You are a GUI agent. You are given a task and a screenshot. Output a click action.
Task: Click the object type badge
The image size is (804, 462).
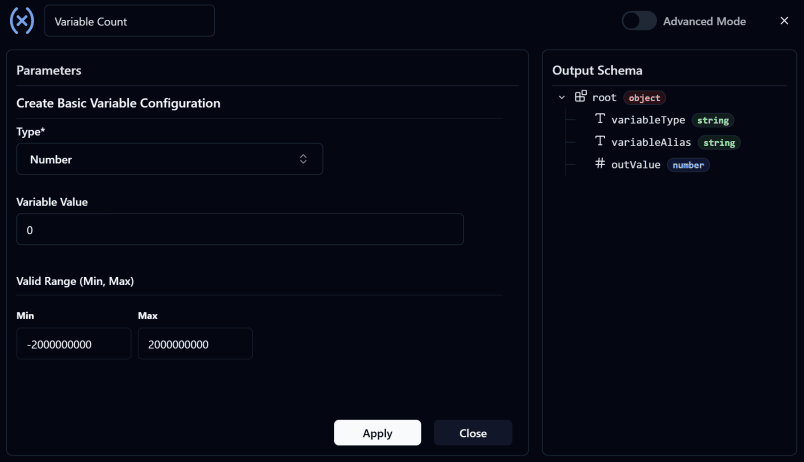click(645, 97)
